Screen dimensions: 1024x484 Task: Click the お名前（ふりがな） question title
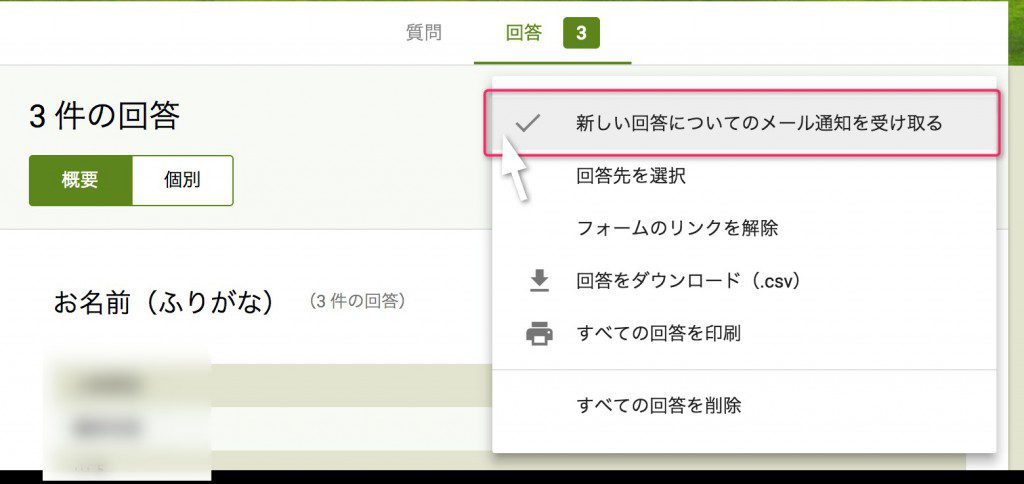point(164,303)
